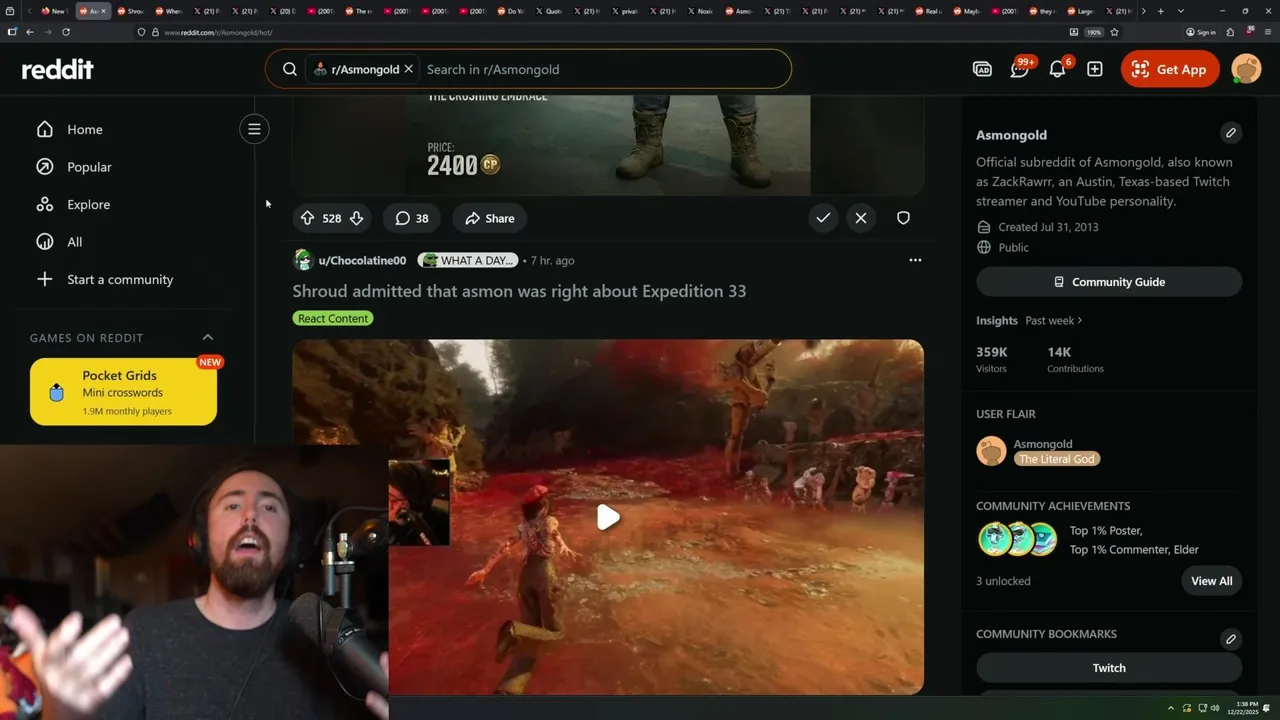Image resolution: width=1280 pixels, height=720 pixels.
Task: Click the 14K Contributions stat
Action: point(1075,359)
